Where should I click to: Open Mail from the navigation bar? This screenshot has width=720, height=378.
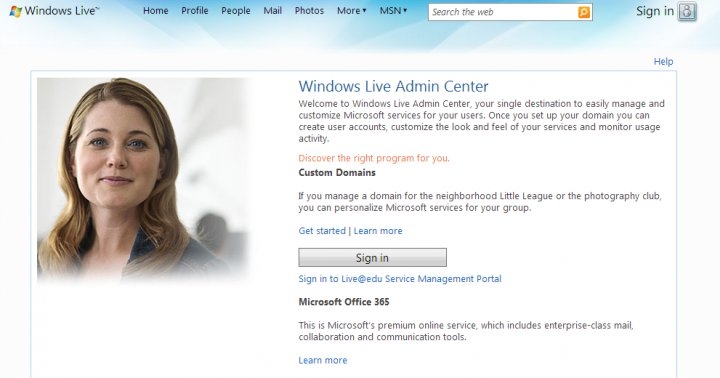coord(273,11)
